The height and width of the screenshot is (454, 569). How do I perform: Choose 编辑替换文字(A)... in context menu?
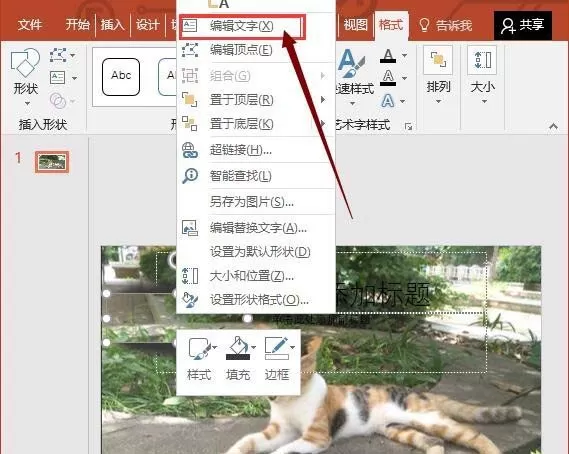coord(255,228)
